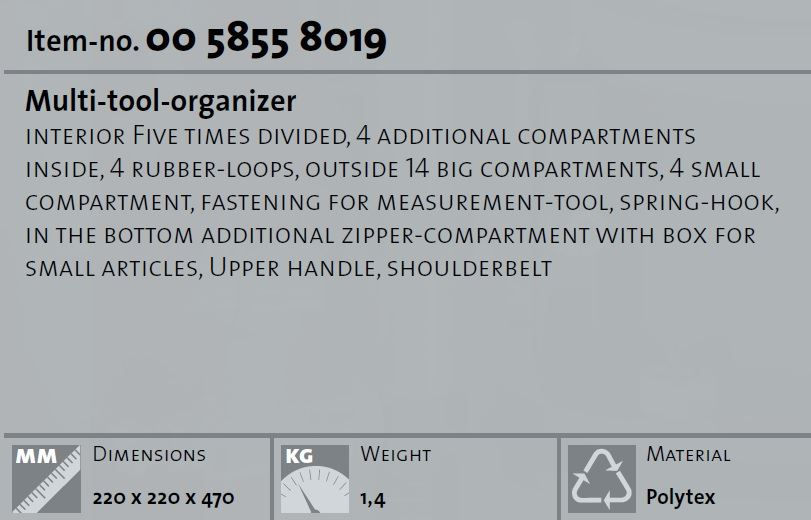Click the Dimensions label

click(x=149, y=454)
